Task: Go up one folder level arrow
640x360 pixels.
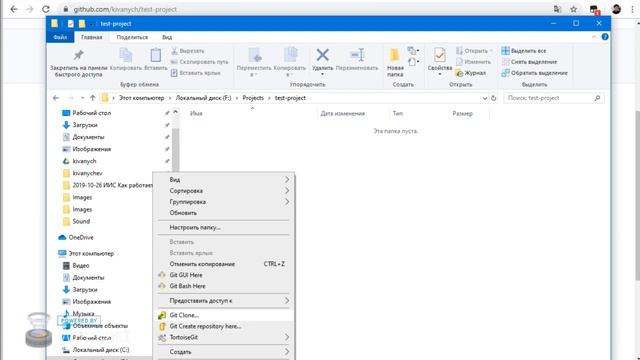Action: [93, 98]
